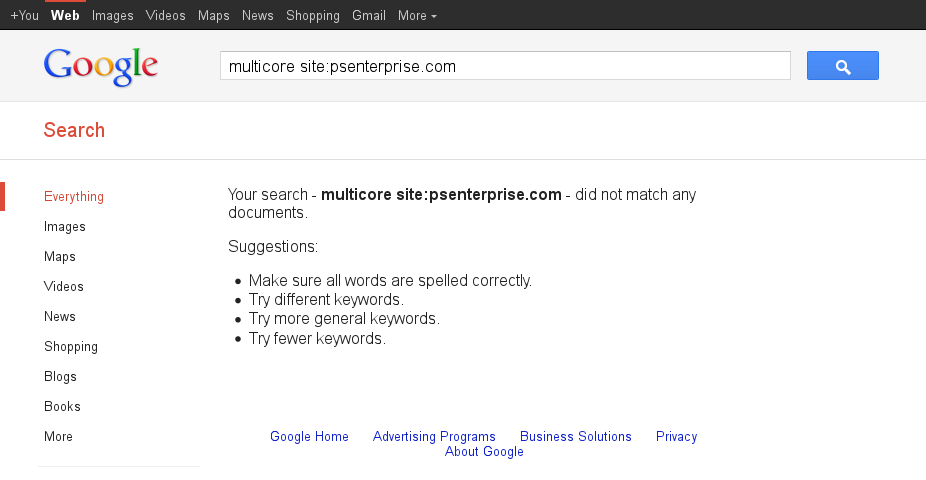Show Blogs results from sidebar

60,377
